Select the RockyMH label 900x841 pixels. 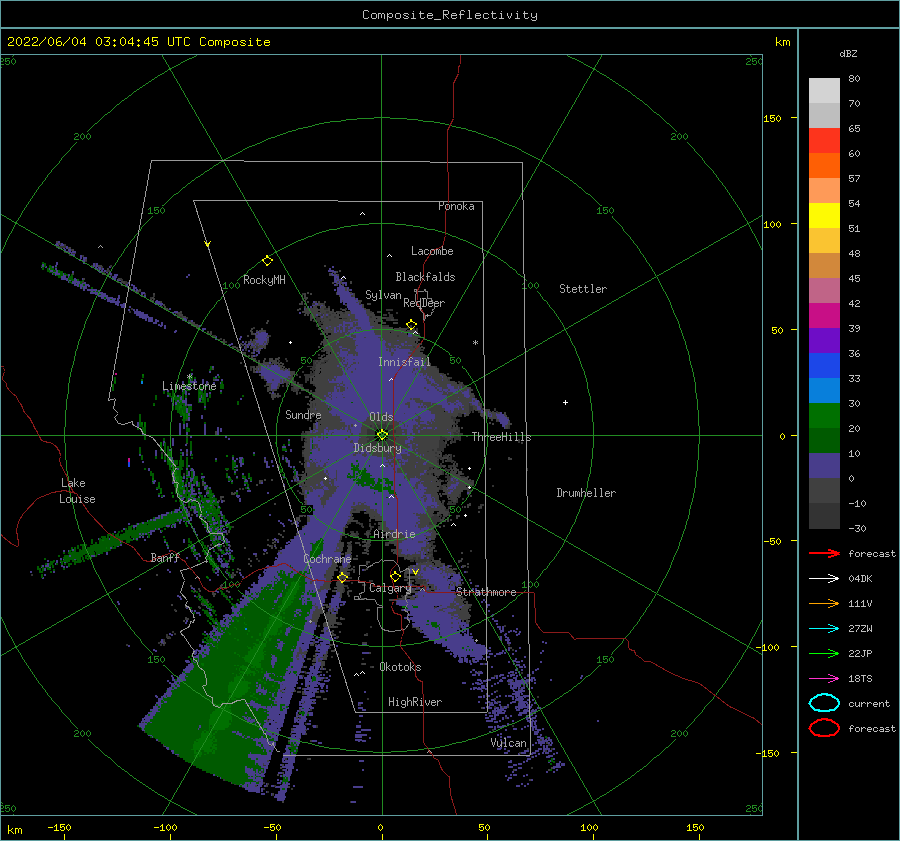pyautogui.click(x=264, y=280)
